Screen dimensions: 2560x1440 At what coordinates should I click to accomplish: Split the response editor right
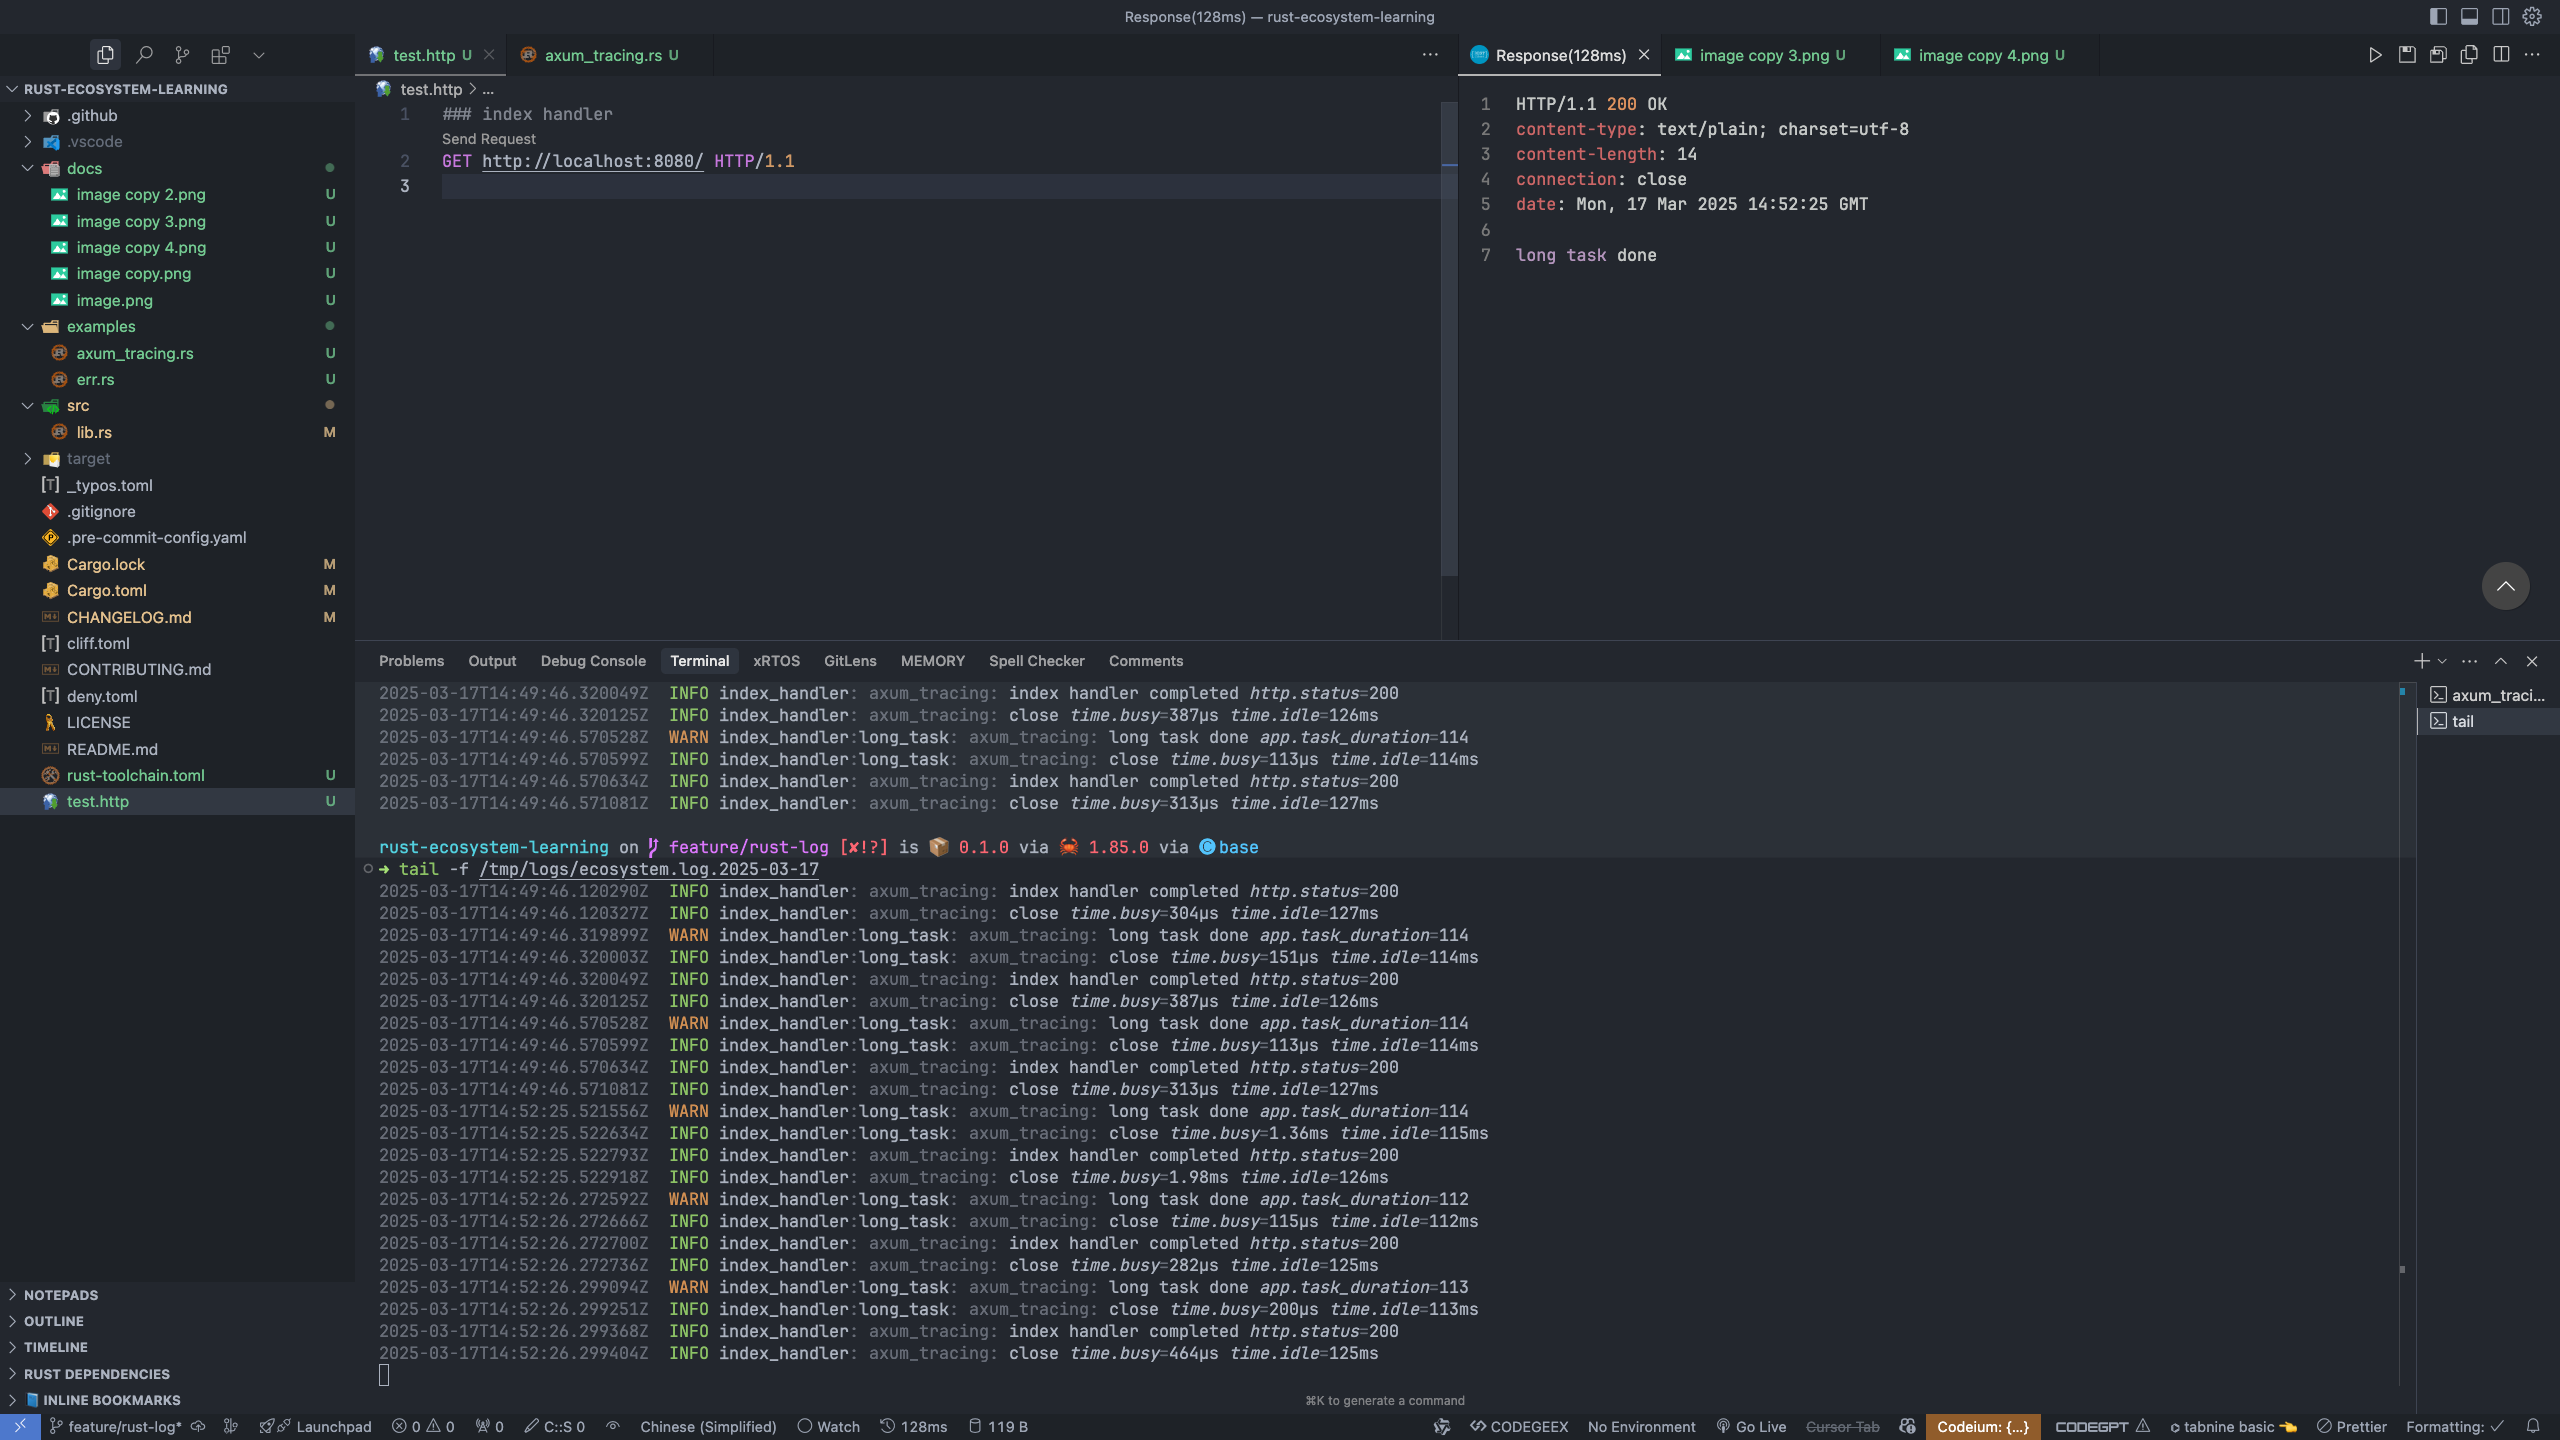coord(2501,55)
